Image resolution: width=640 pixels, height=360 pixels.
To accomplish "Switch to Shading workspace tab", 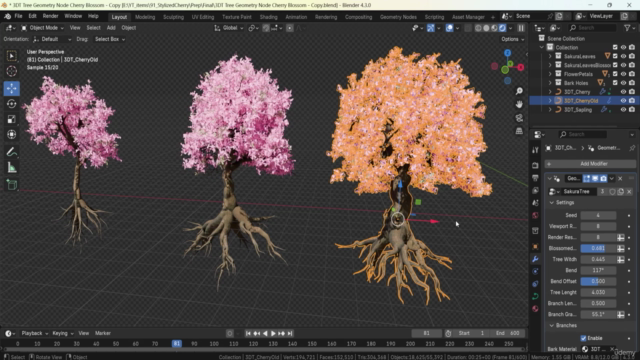I will pyautogui.click(x=269, y=17).
